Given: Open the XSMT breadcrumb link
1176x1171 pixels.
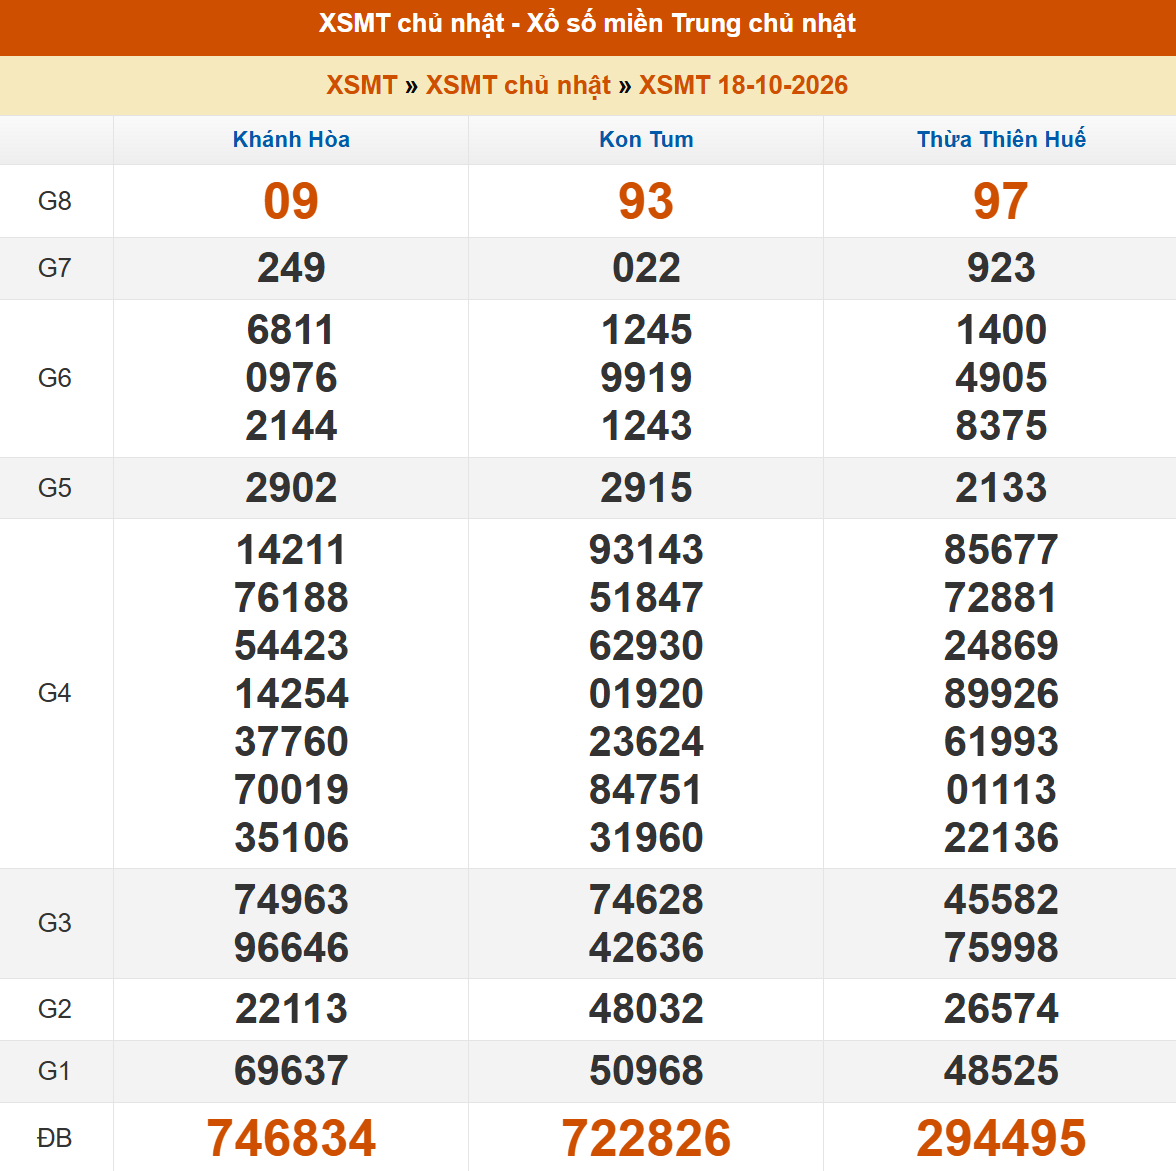Looking at the screenshot, I should [x=362, y=86].
